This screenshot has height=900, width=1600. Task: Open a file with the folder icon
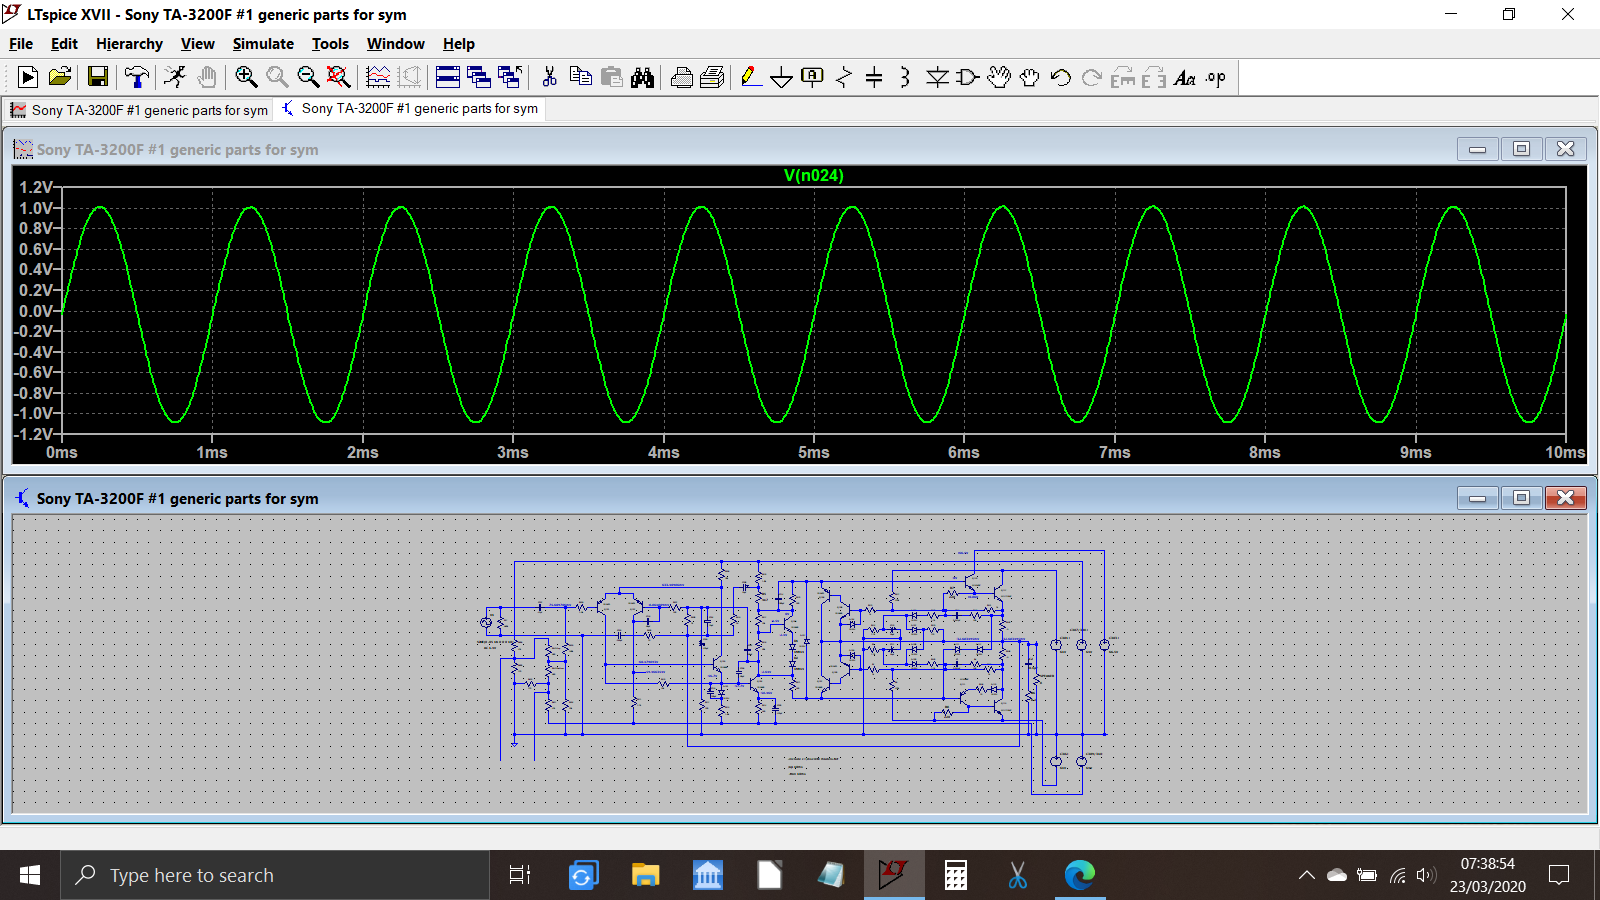[60, 77]
